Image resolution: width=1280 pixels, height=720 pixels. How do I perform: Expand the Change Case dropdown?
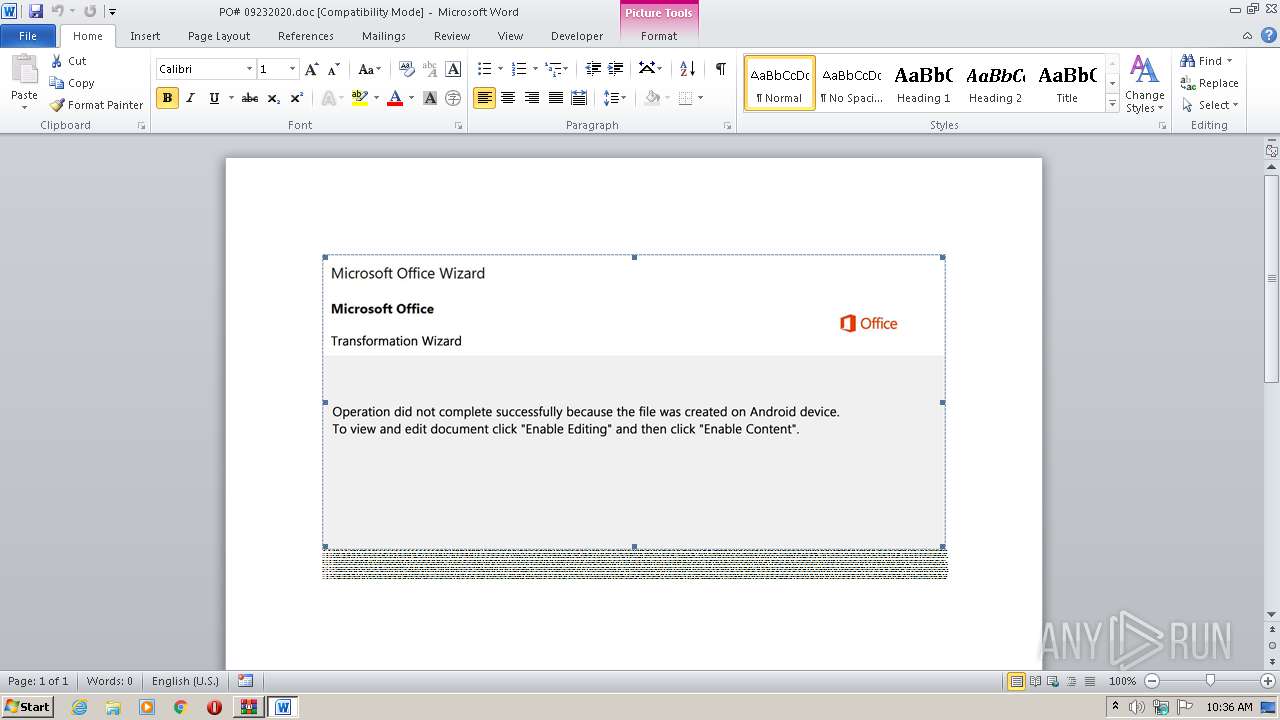point(369,69)
